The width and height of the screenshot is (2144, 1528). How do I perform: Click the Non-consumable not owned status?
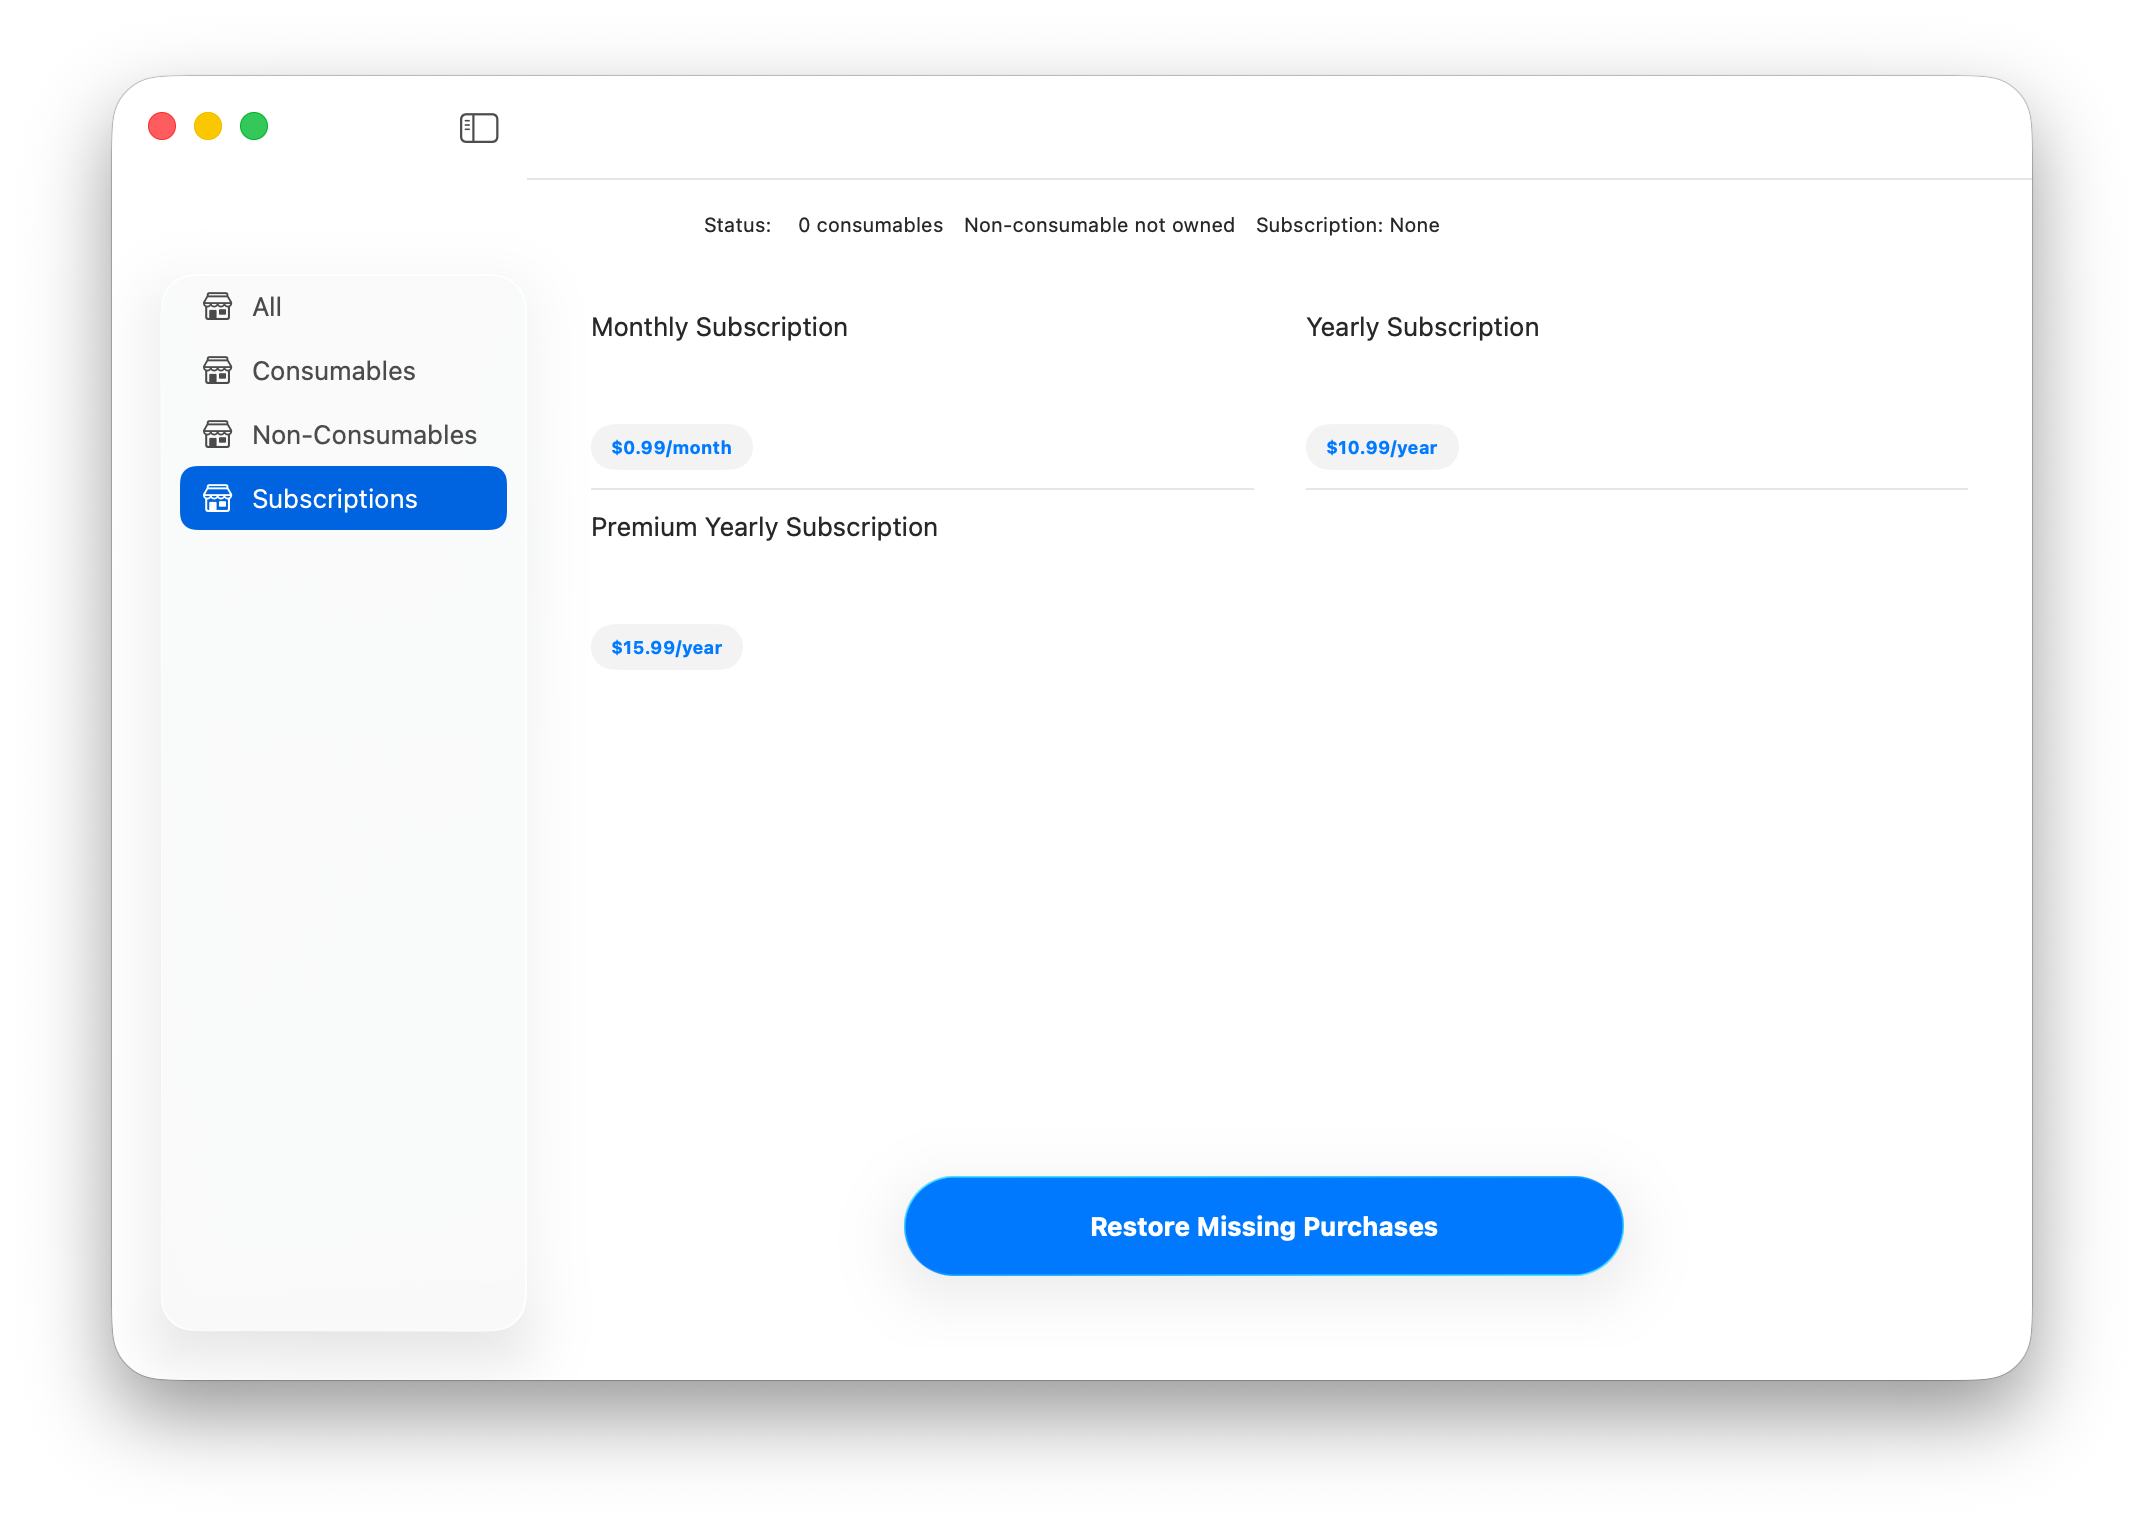(1099, 225)
